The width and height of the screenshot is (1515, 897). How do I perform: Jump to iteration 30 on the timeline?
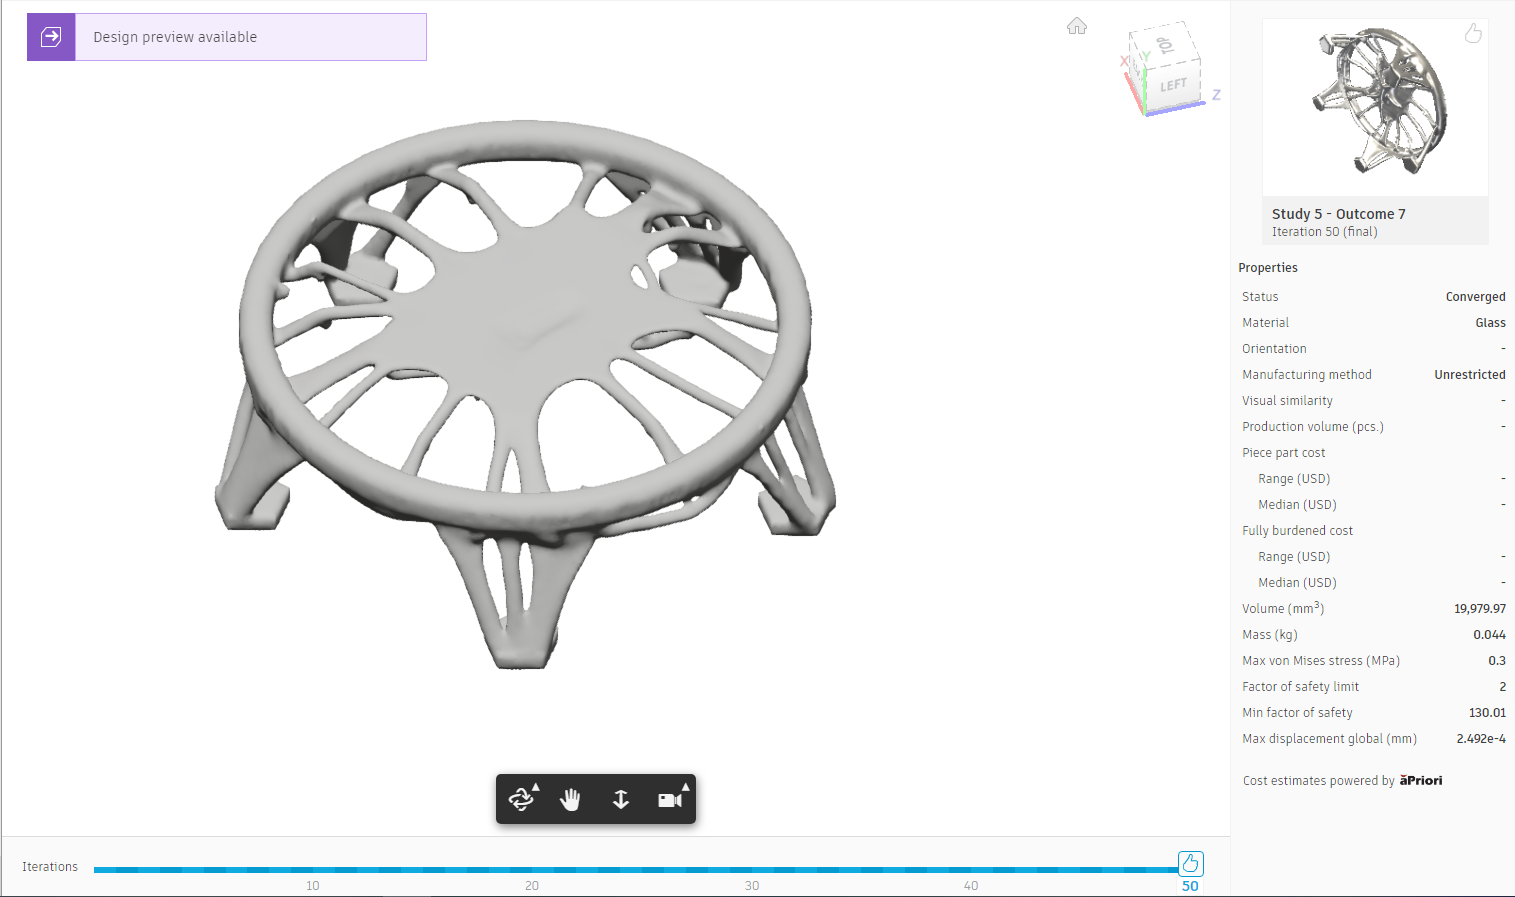752,886
